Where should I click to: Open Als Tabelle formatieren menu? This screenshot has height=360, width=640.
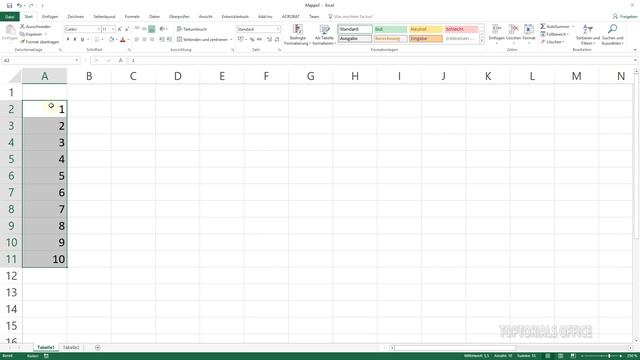pyautogui.click(x=324, y=34)
